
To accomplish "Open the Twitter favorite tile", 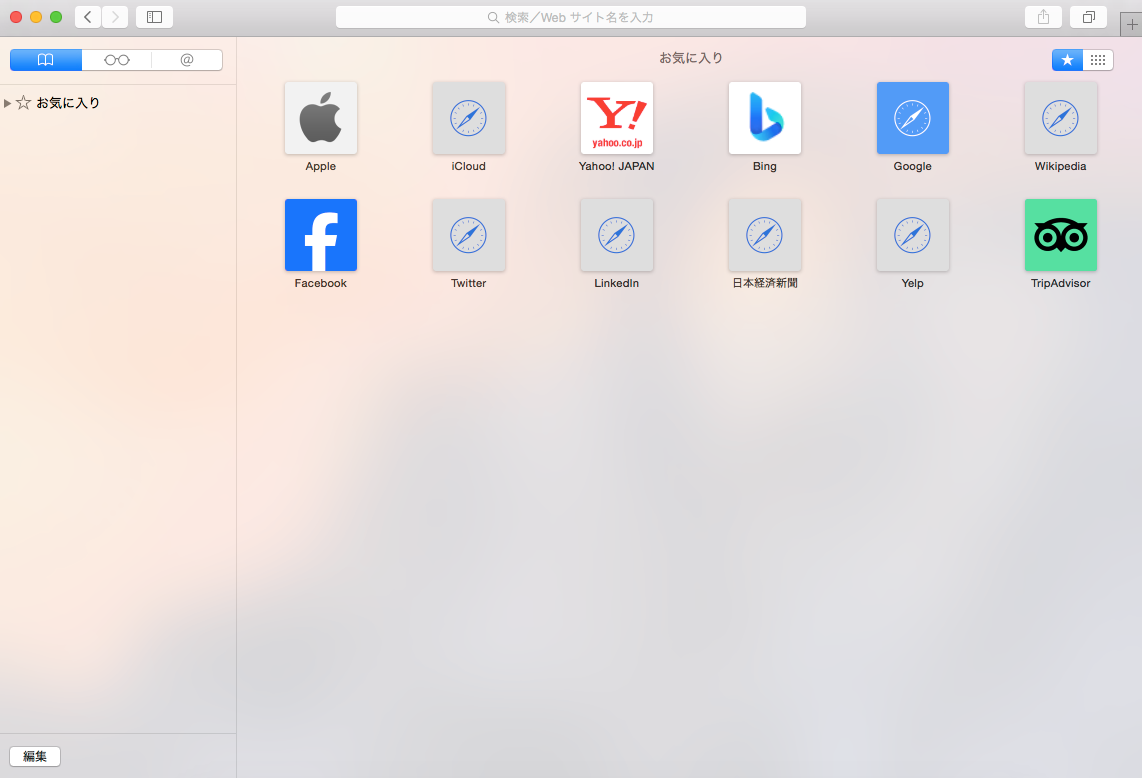I will coord(468,235).
